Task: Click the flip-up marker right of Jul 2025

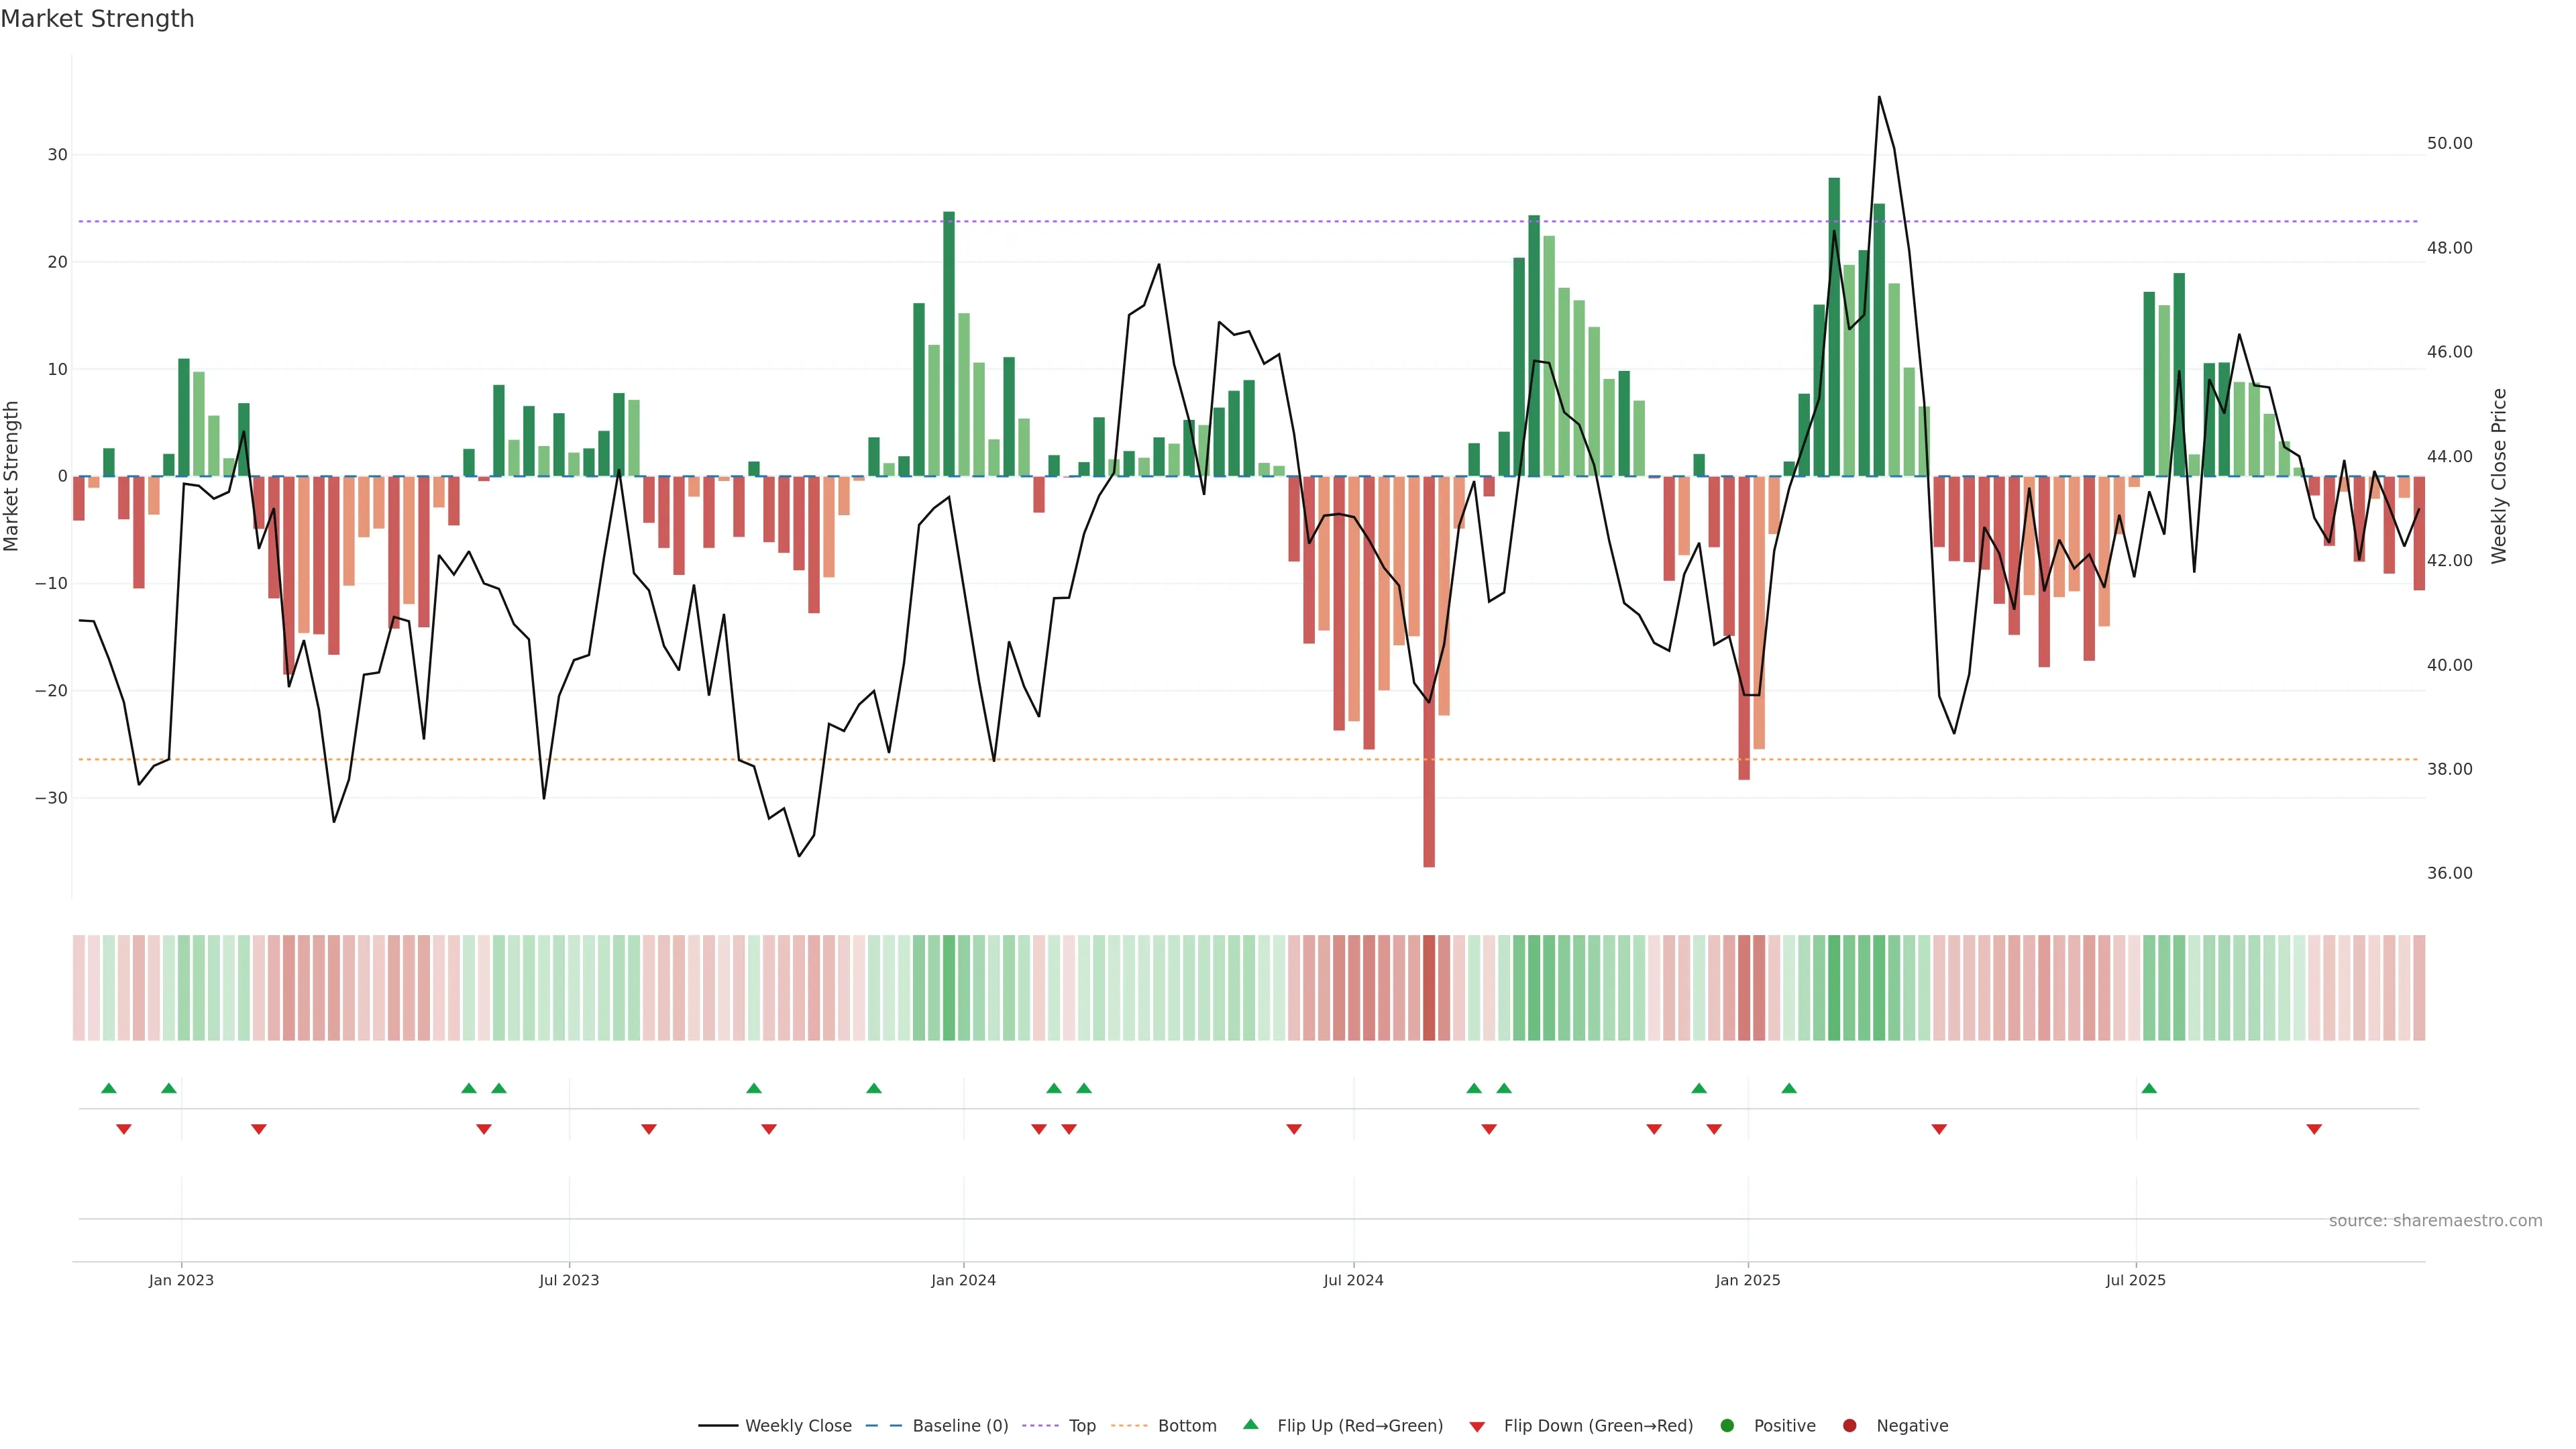Action: coord(2149,1088)
